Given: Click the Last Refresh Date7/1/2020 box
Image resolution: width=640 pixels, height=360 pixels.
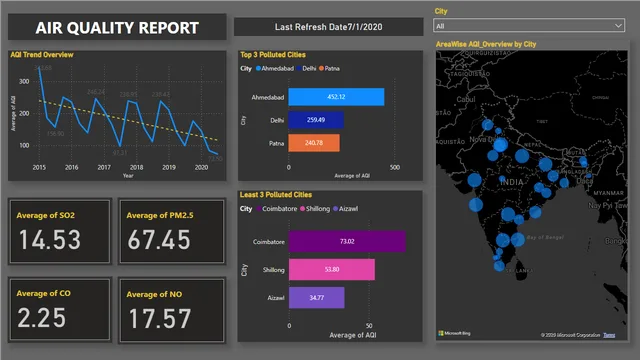Looking at the screenshot, I should [329, 27].
